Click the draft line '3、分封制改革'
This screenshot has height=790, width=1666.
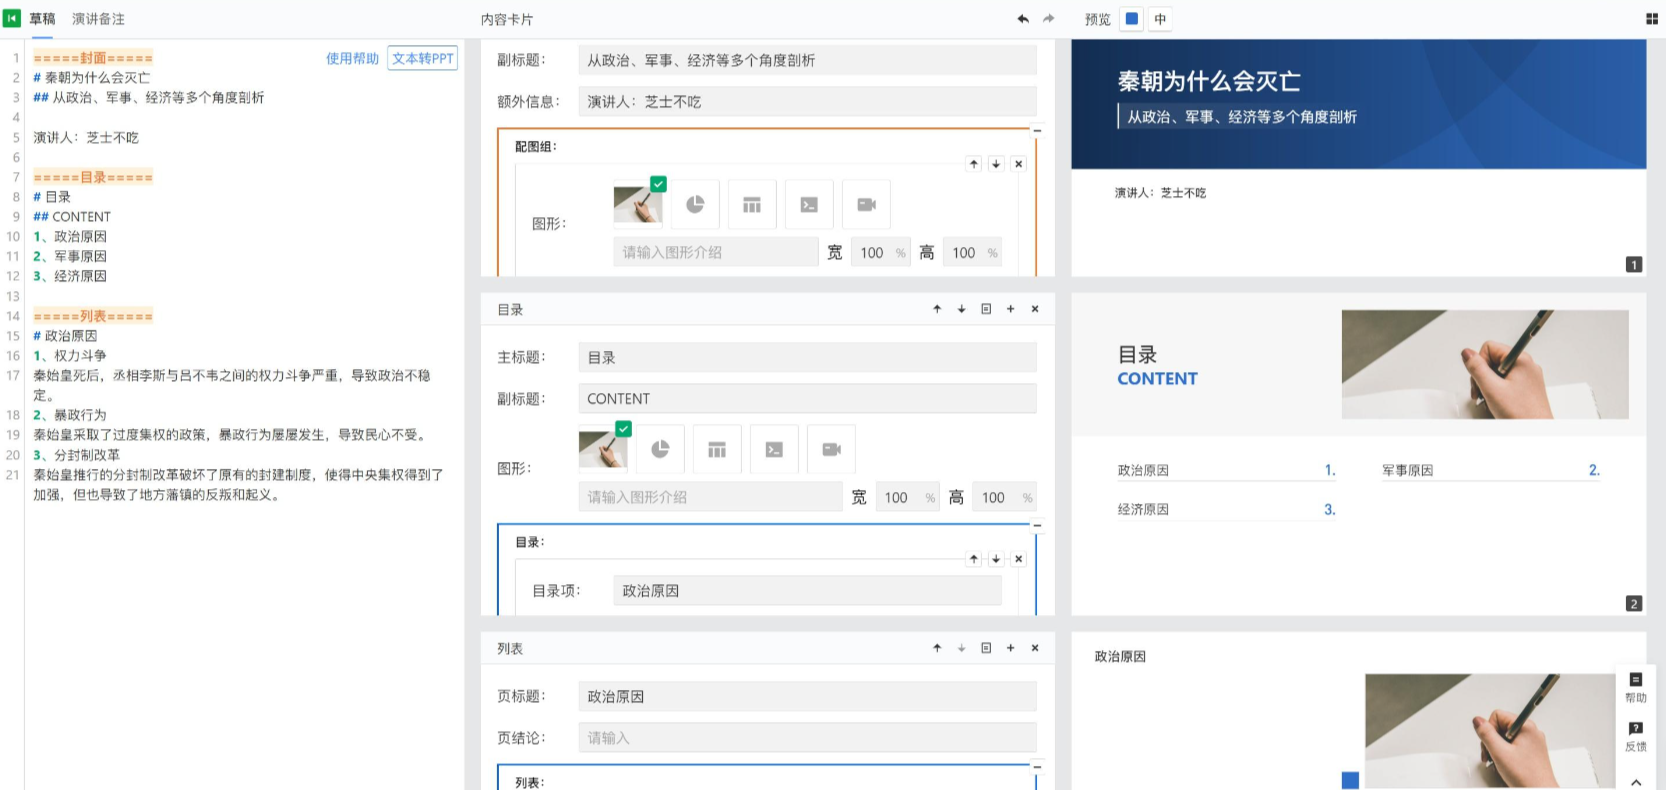(x=76, y=454)
